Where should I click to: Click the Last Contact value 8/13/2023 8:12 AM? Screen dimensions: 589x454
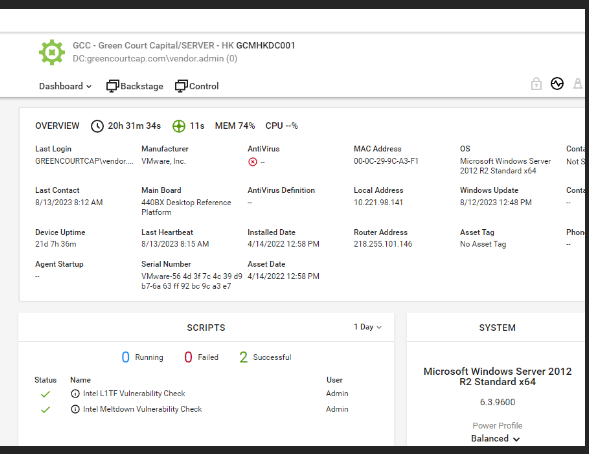pos(69,202)
